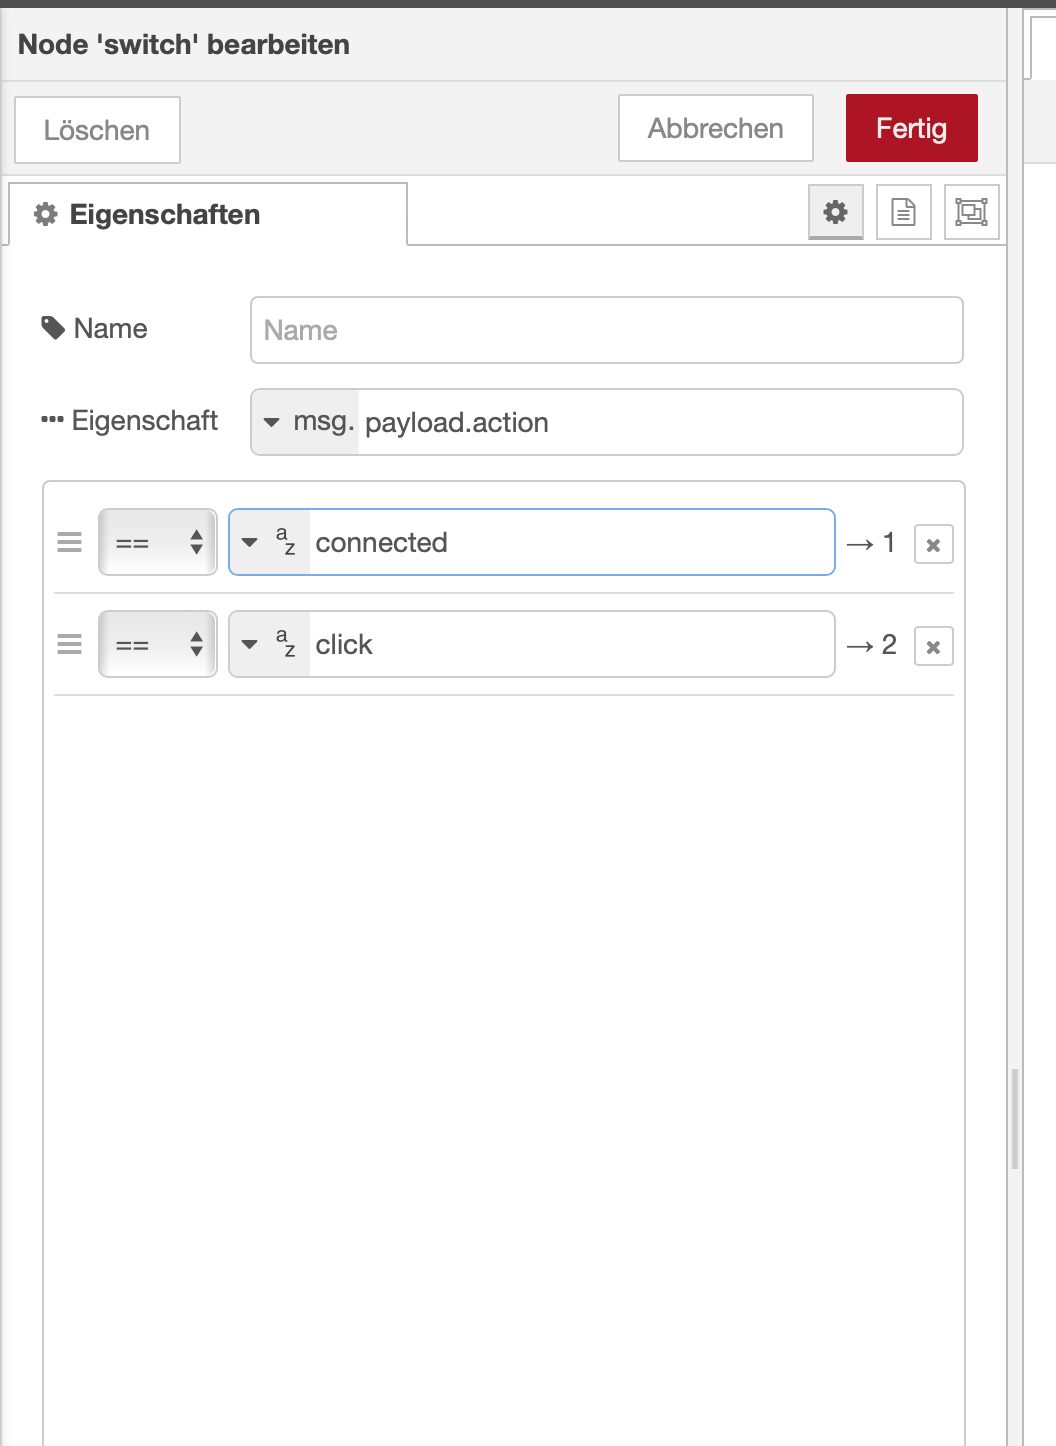Viewport: 1056px width, 1446px height.
Task: Delete the 'click' rule
Action: tap(933, 647)
